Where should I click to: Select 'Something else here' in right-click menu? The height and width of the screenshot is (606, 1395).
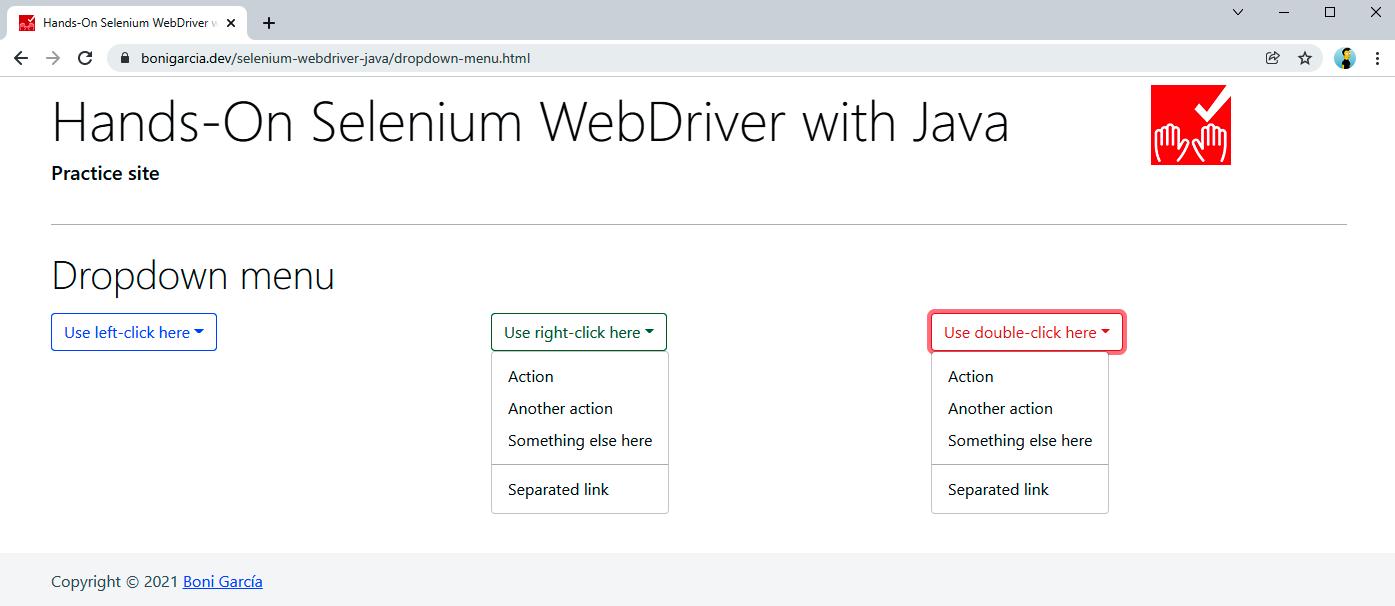pyautogui.click(x=580, y=441)
